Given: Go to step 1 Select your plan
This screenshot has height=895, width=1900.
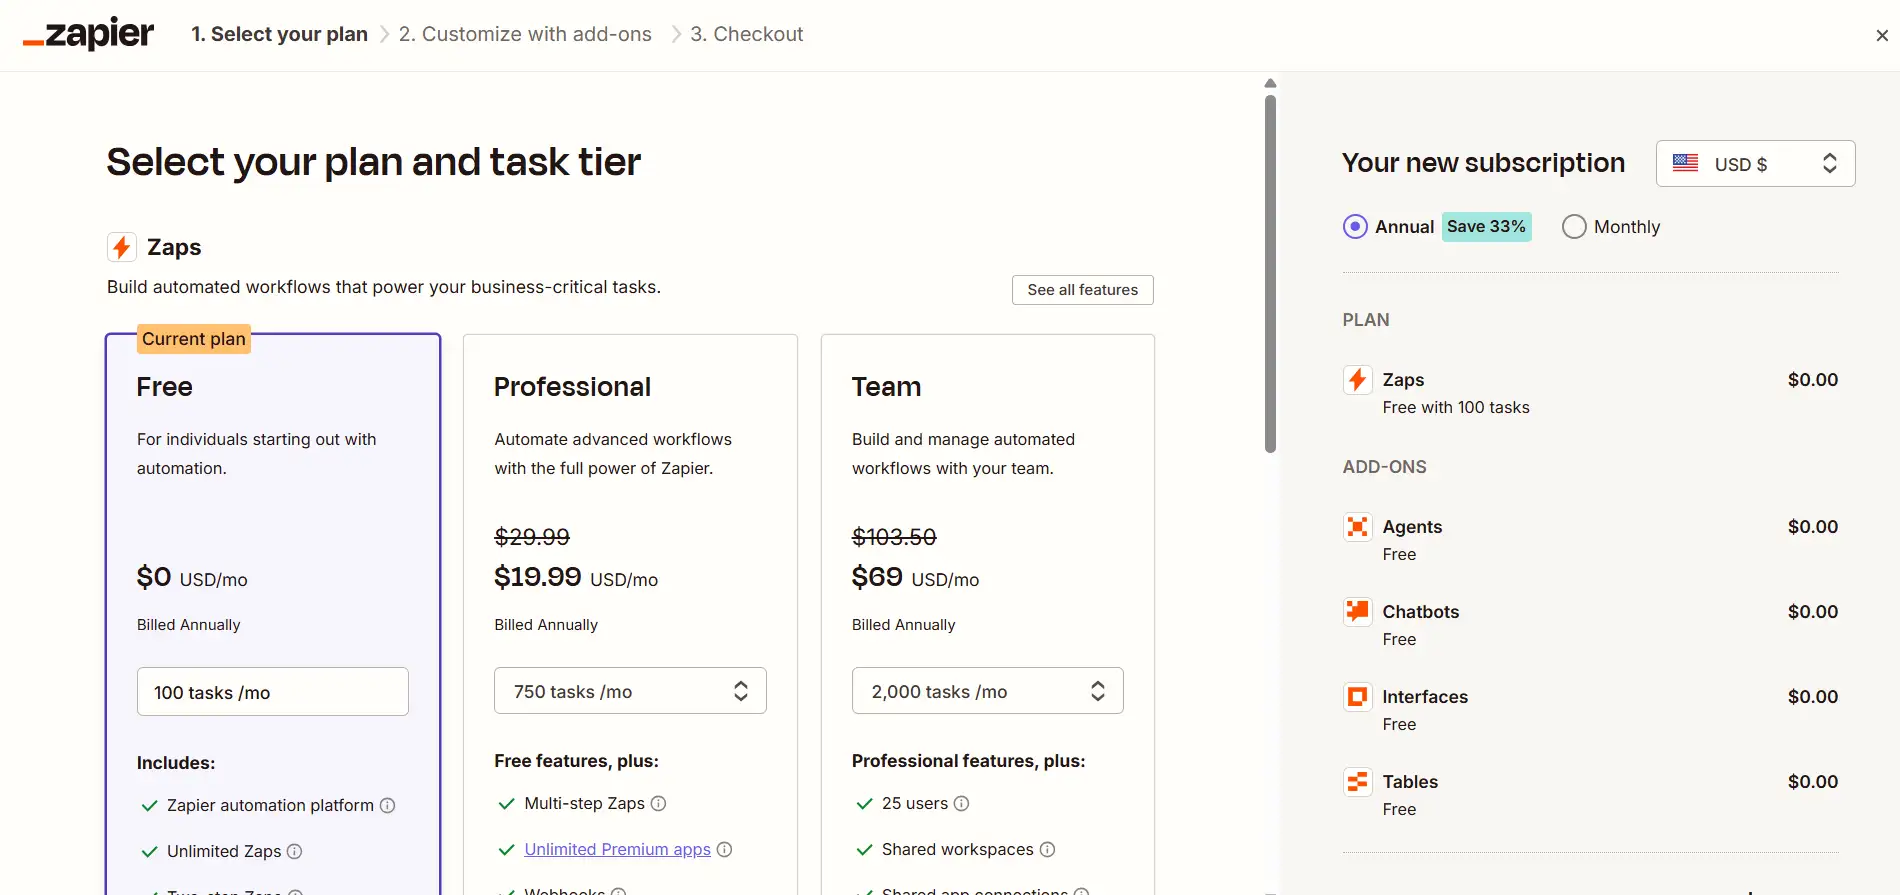Looking at the screenshot, I should click(280, 34).
